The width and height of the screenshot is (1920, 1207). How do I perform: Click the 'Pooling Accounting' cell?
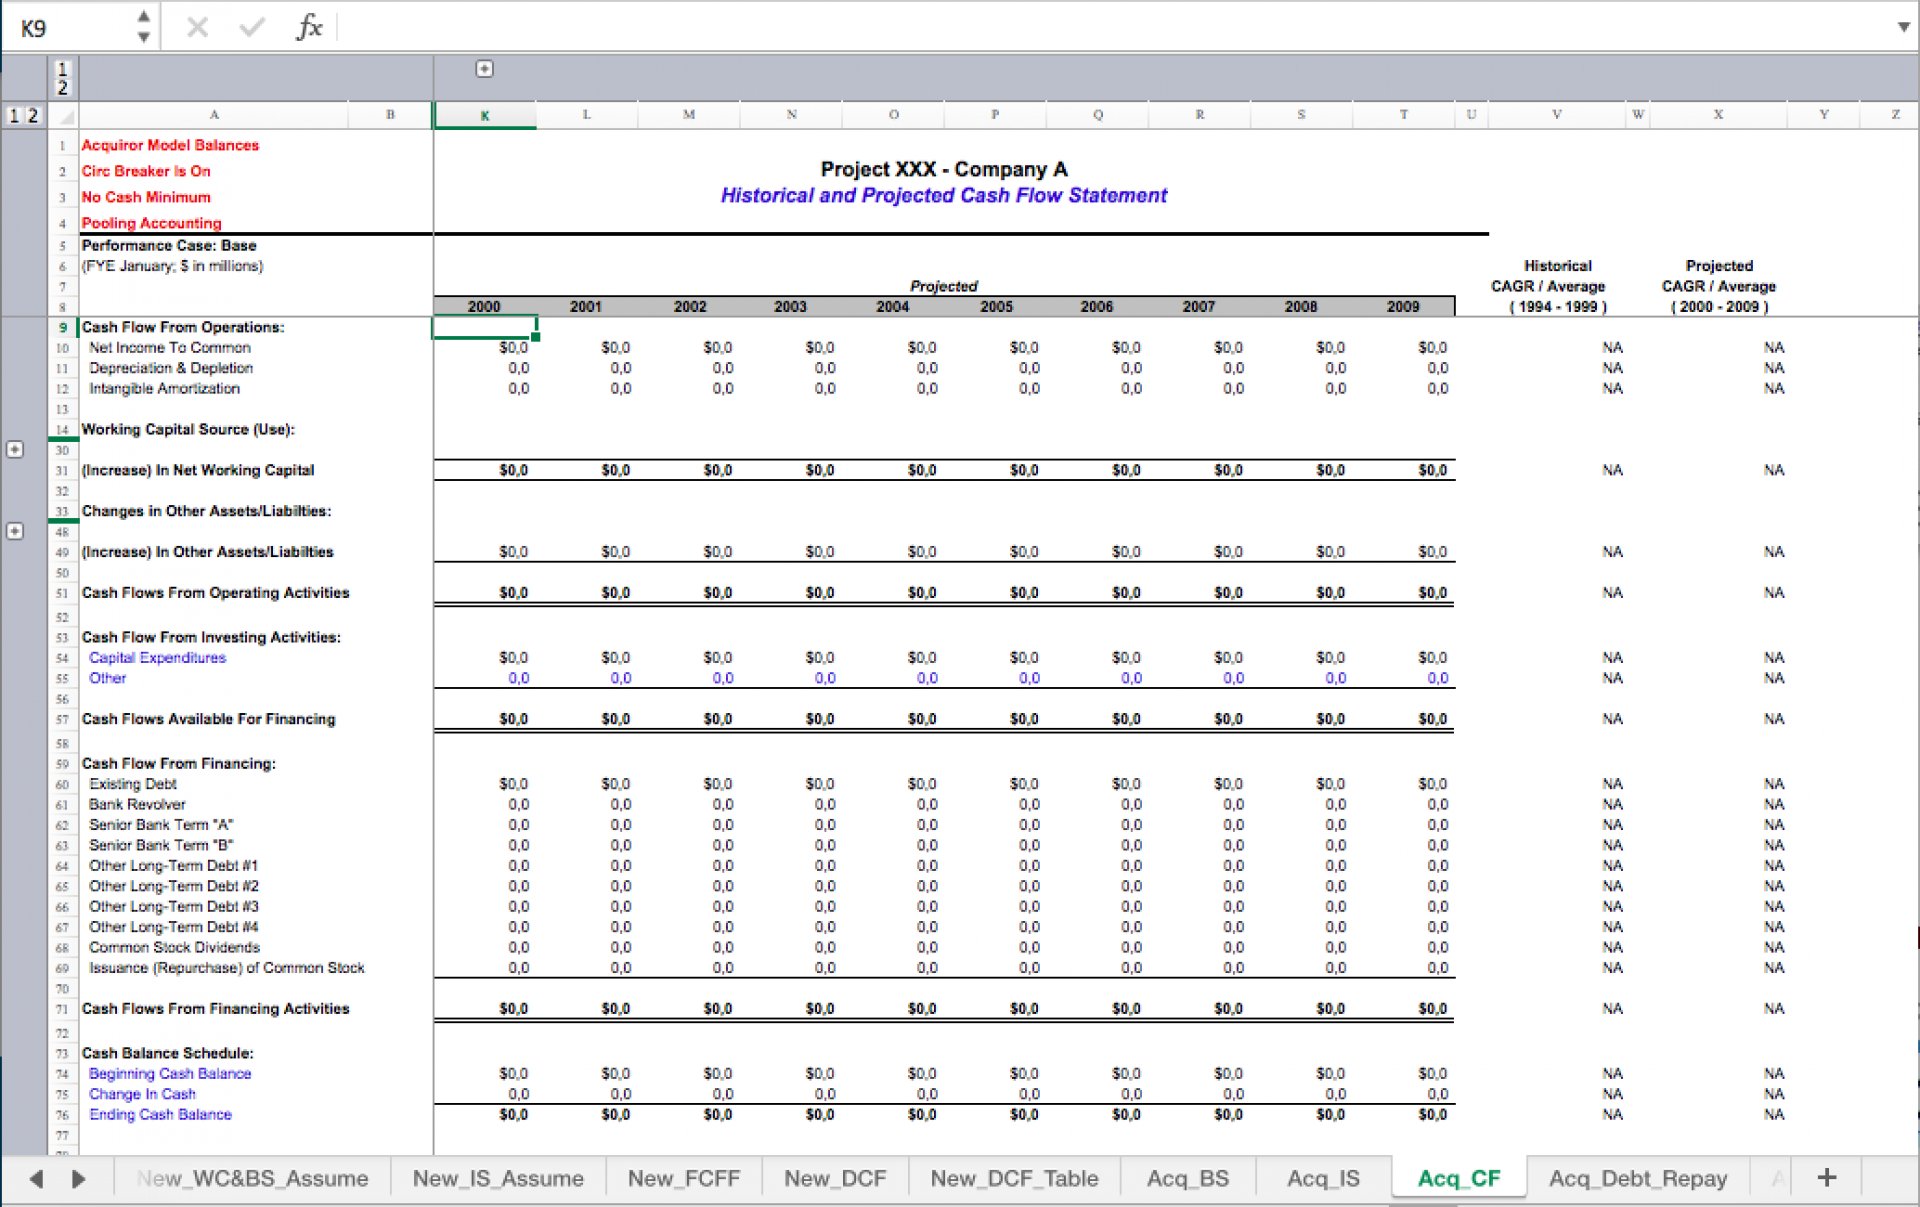(151, 223)
